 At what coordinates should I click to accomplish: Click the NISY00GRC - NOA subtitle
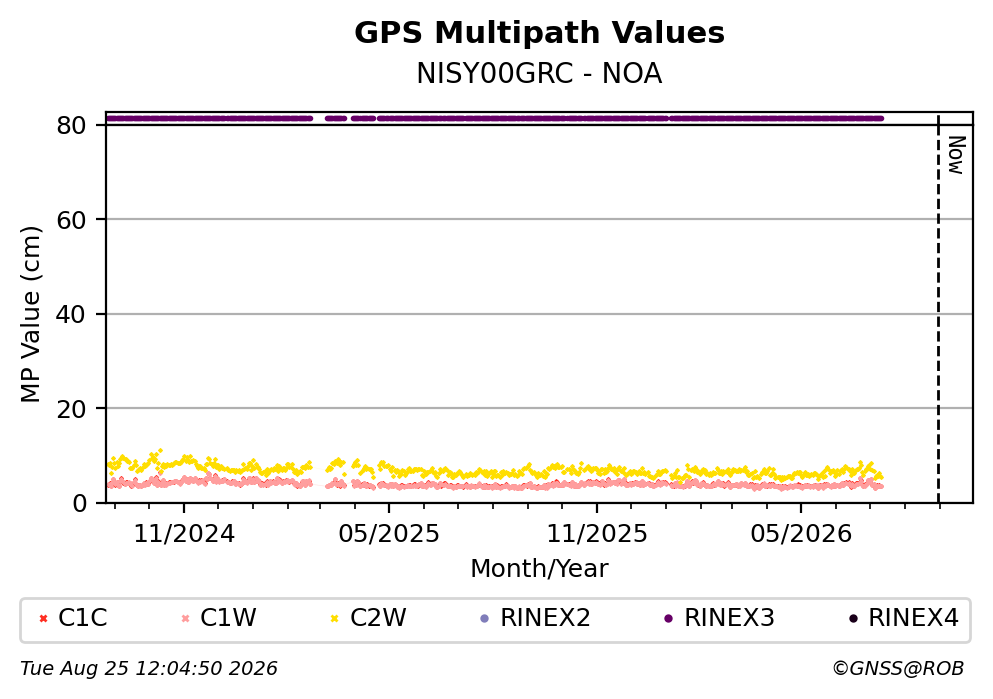540,74
